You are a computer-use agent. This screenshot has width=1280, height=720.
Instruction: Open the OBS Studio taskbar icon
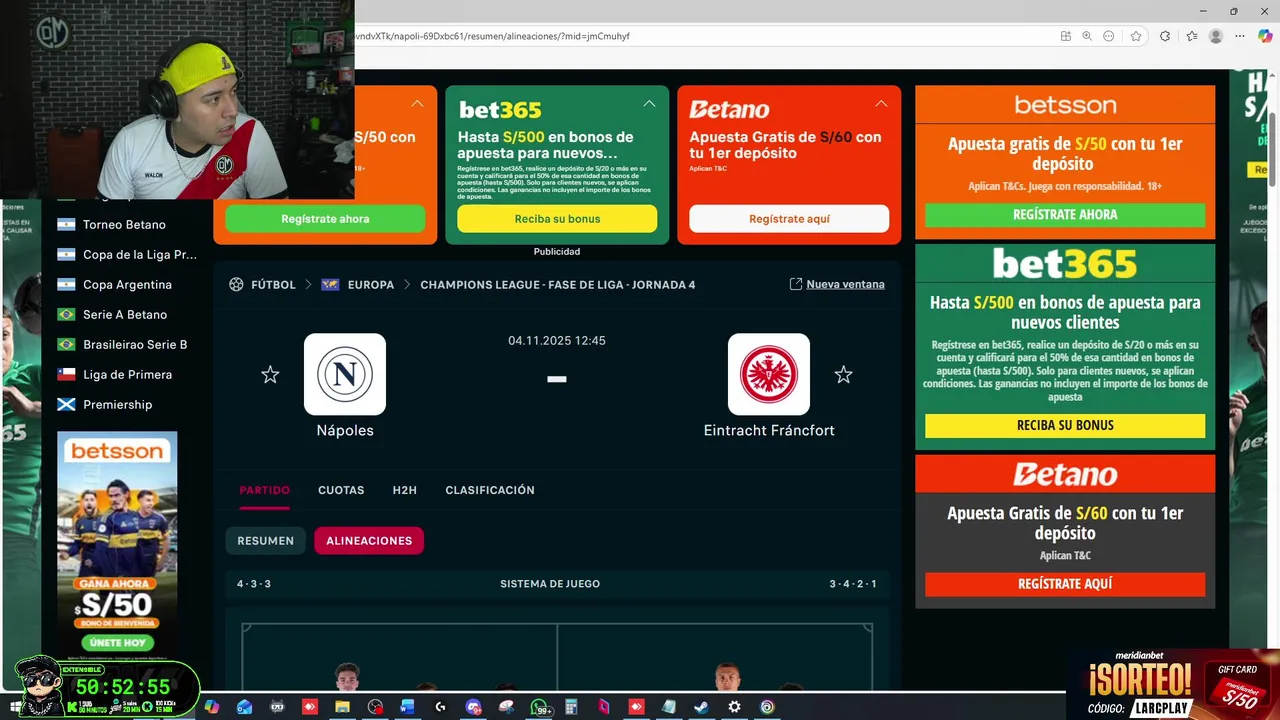(x=375, y=707)
